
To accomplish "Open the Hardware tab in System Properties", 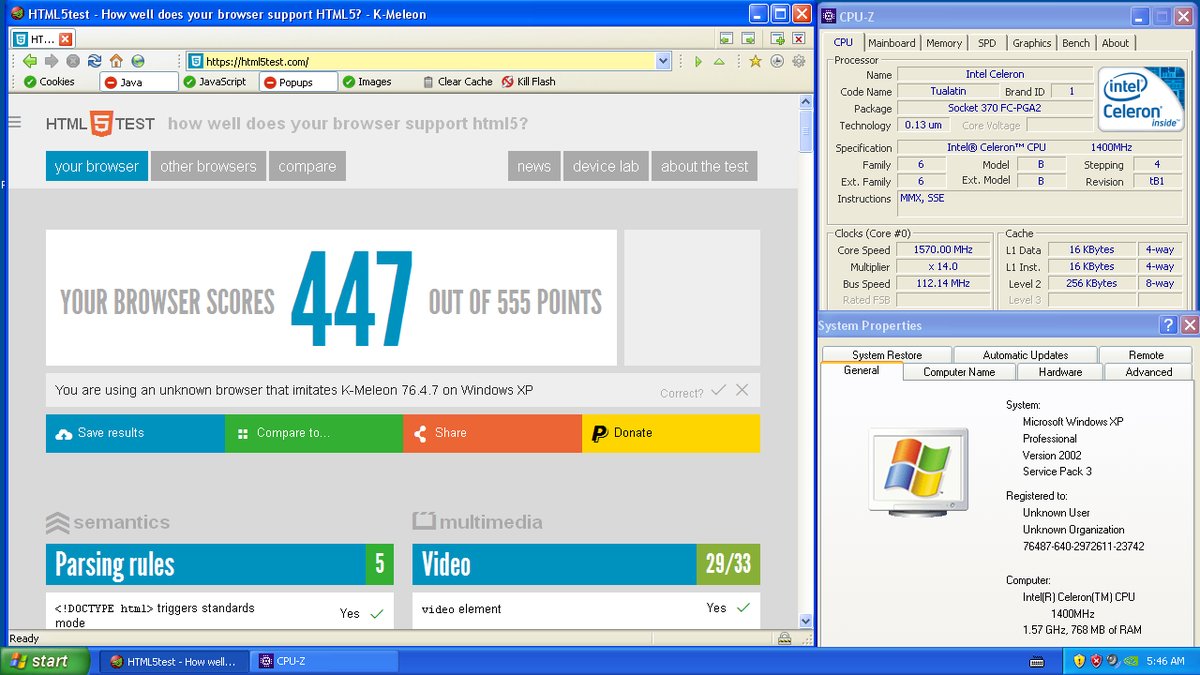I will 1060,372.
